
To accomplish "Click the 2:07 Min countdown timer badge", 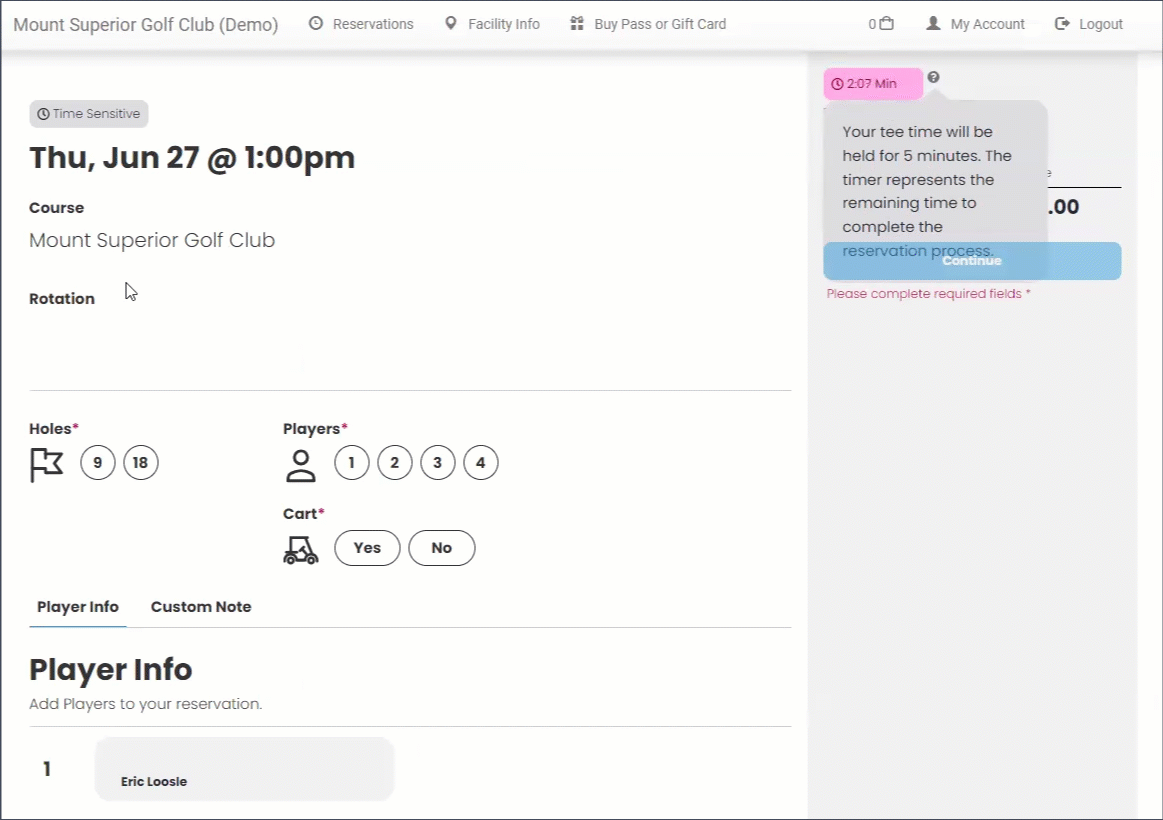I will pos(873,84).
